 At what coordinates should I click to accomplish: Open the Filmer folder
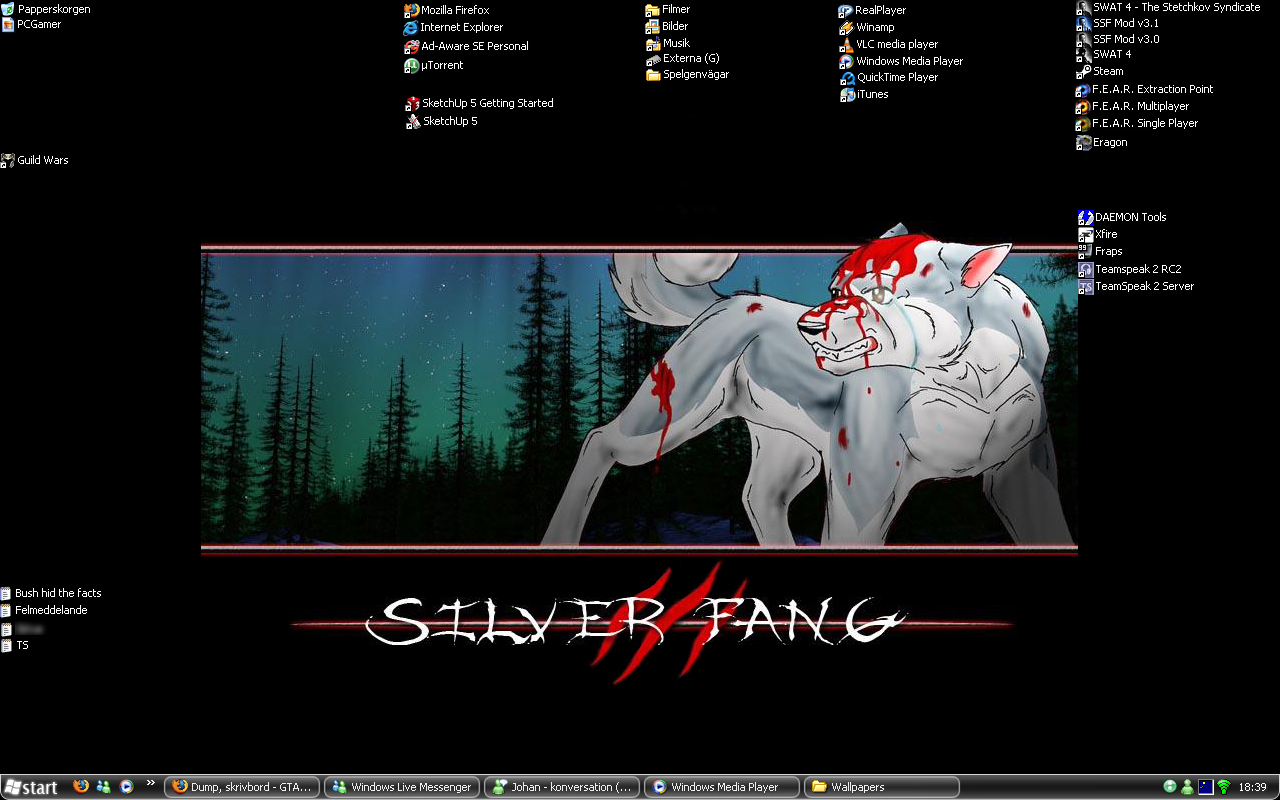[668, 9]
